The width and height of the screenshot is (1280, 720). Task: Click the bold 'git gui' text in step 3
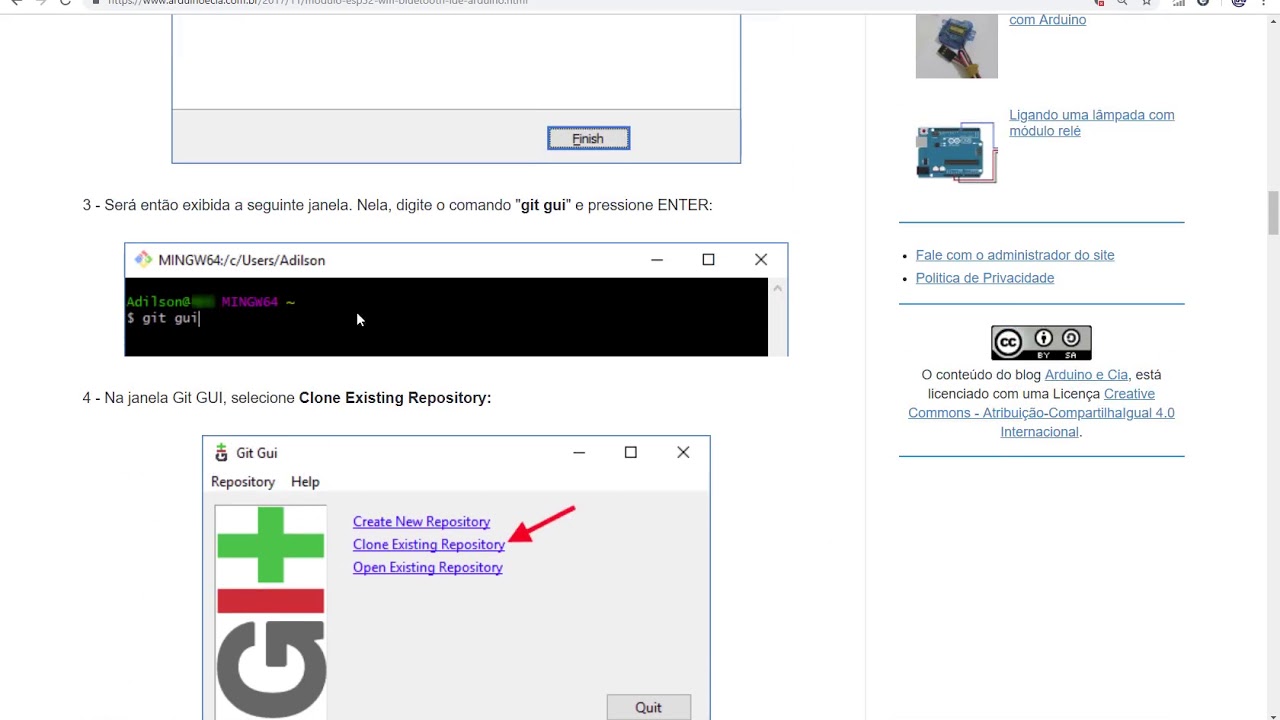click(x=543, y=205)
